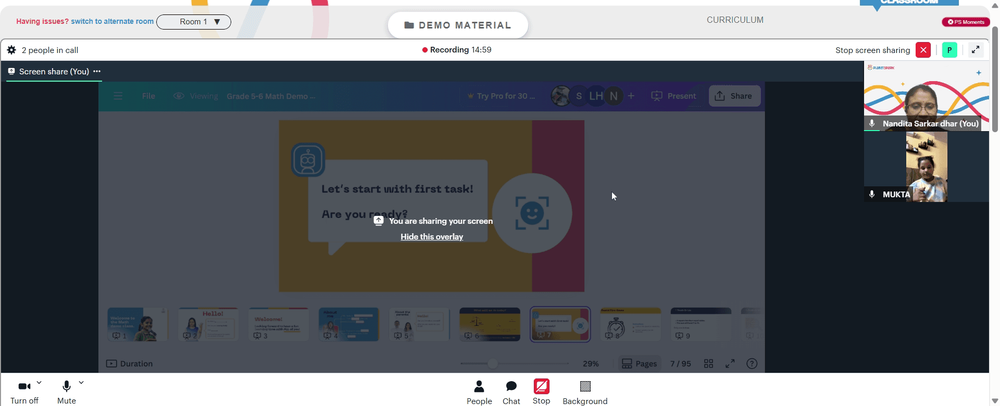1000x406 pixels.
Task: Open the Curriculum tab
Action: click(735, 20)
